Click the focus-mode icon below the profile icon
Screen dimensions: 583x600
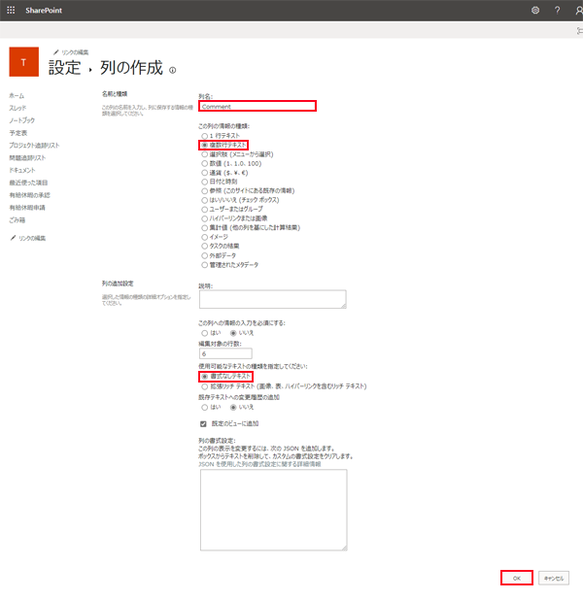click(579, 31)
